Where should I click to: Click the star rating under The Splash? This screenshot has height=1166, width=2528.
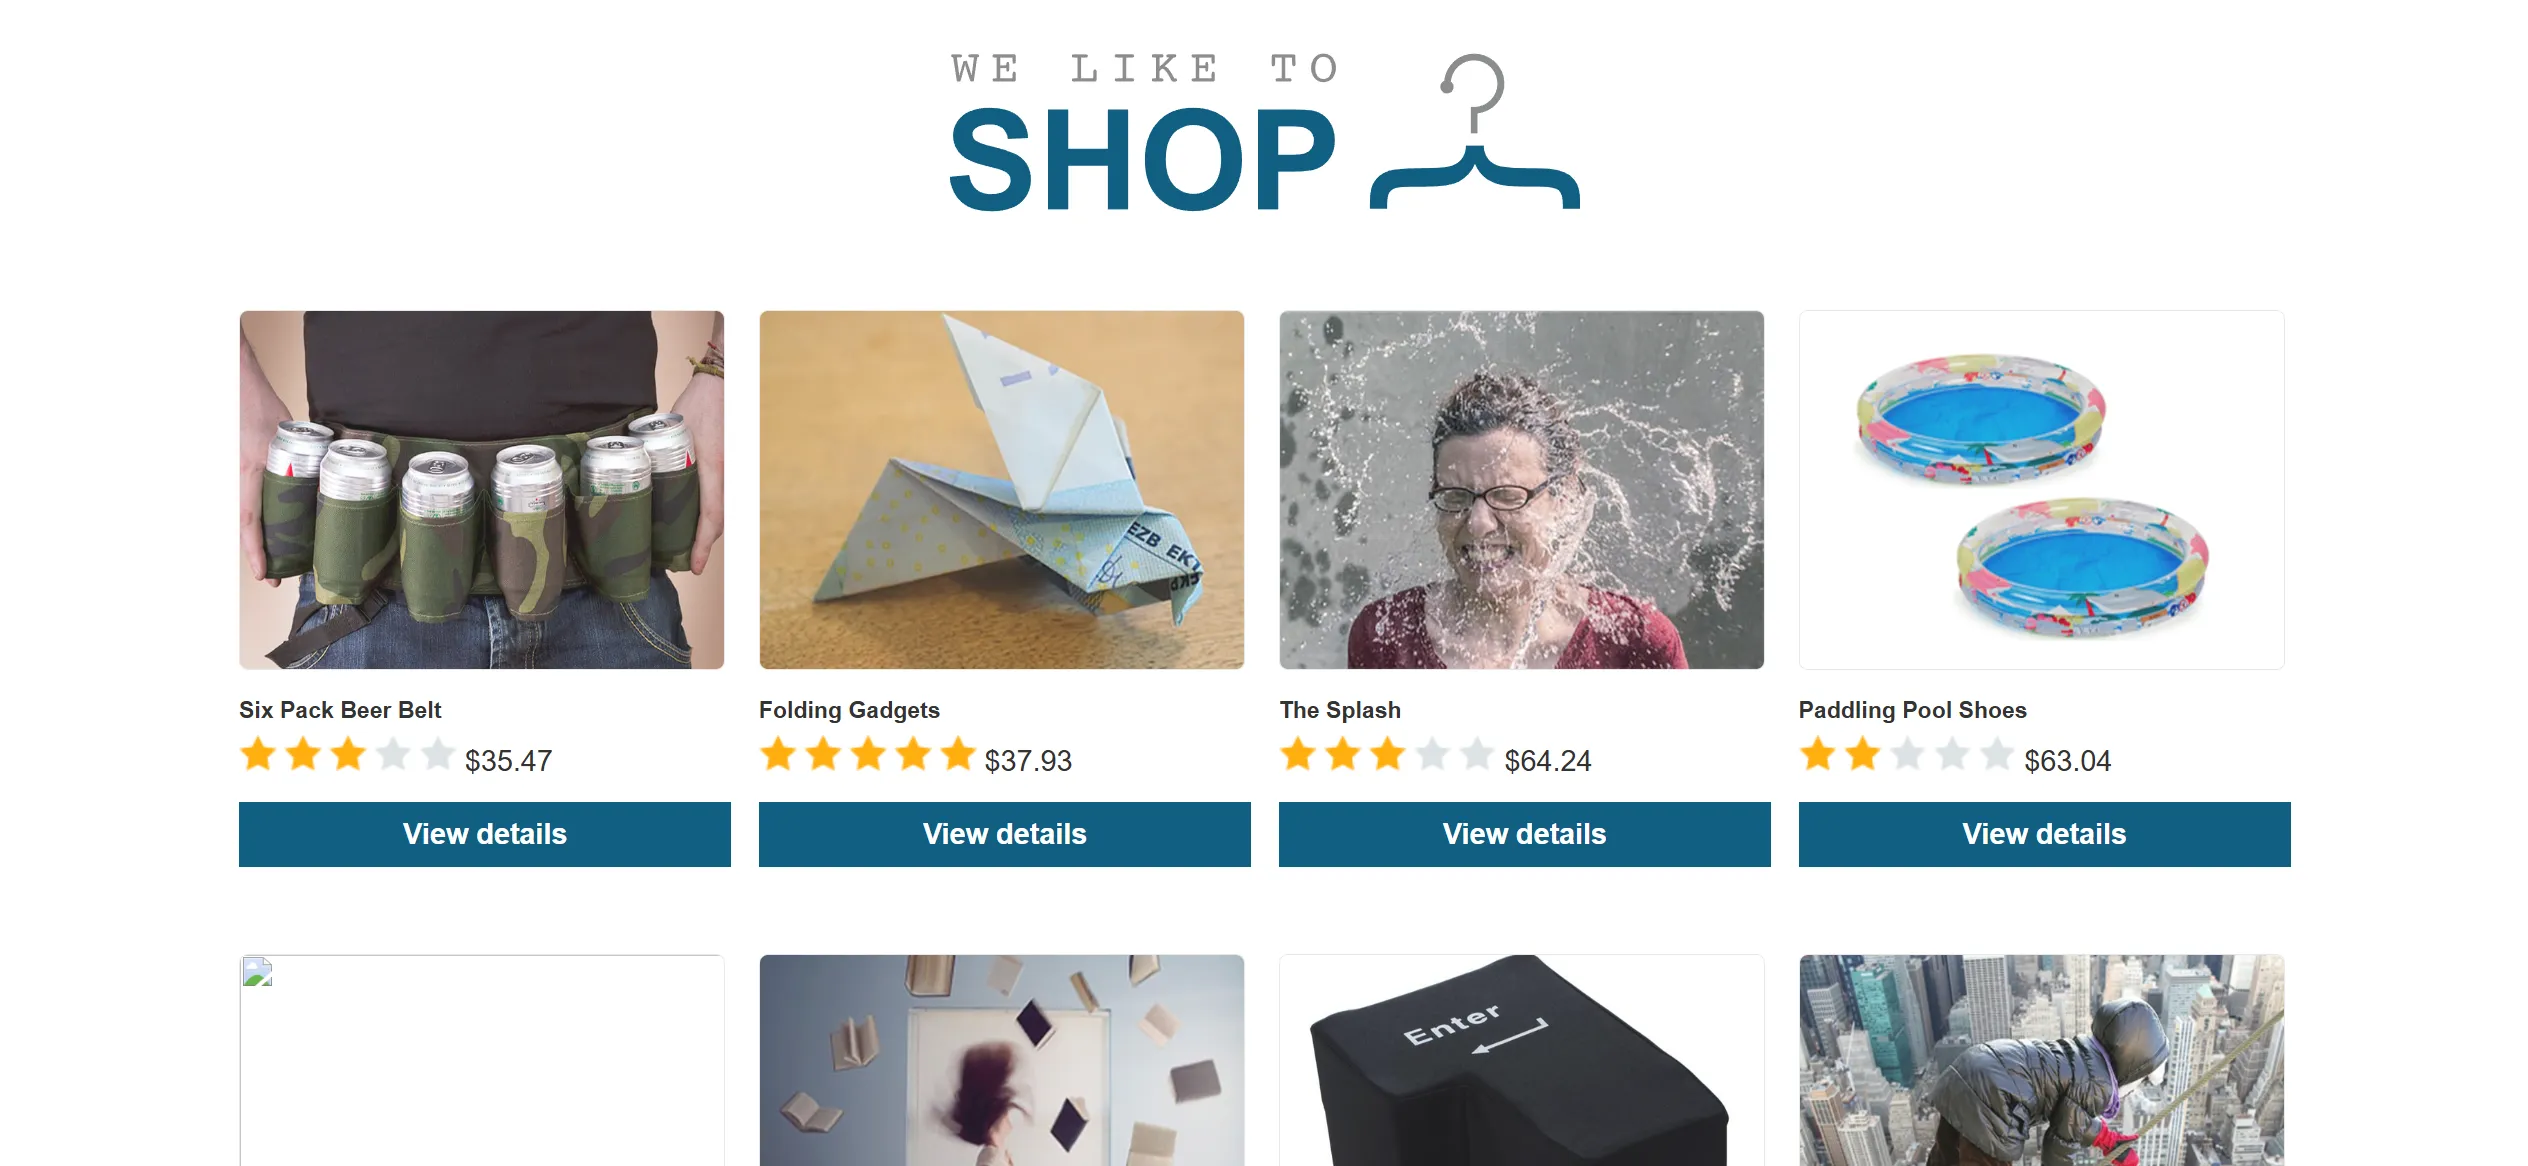click(x=1387, y=755)
